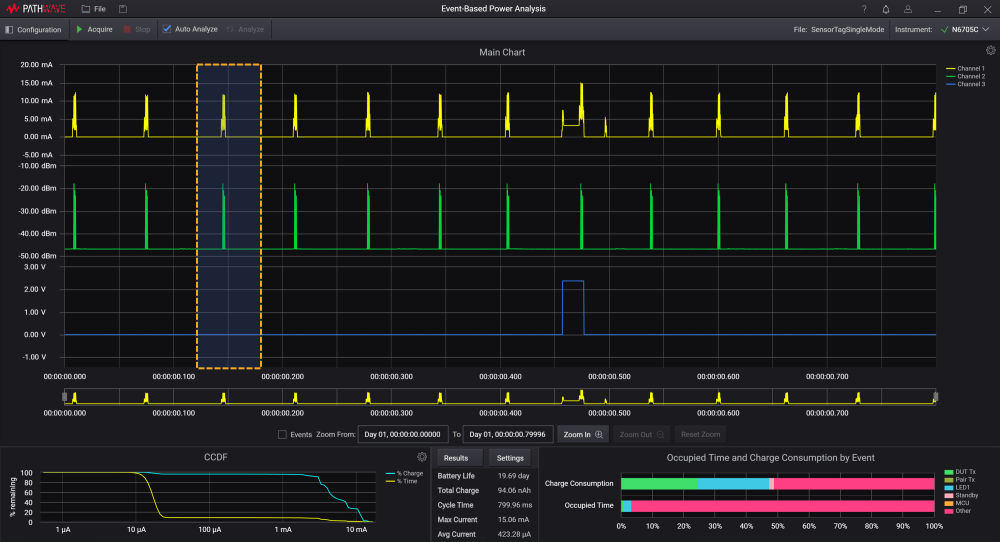1000x542 pixels.
Task: Open Main Chart settings gear
Action: [x=990, y=50]
